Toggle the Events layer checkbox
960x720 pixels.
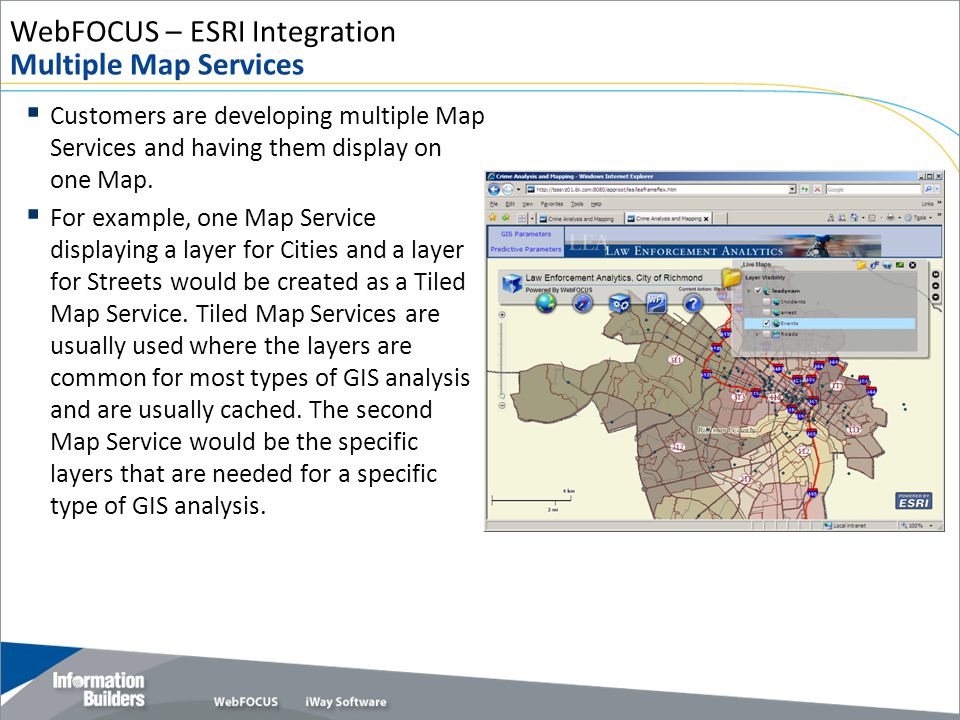(x=767, y=323)
